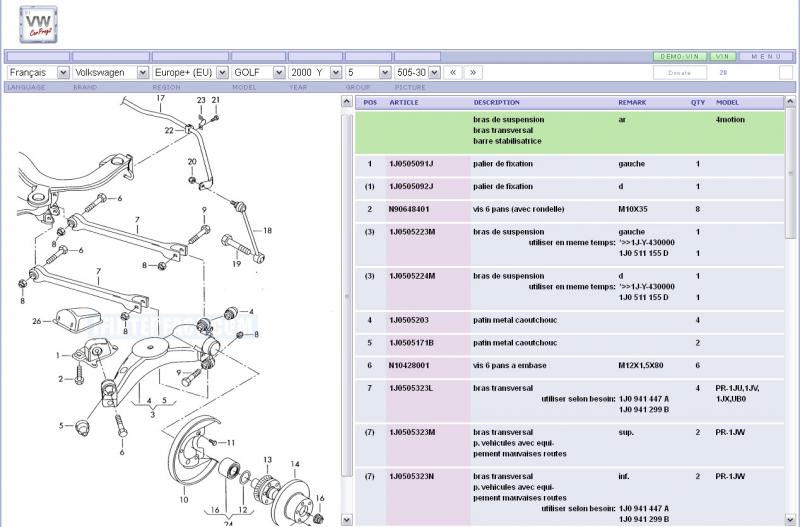Image resolution: width=800 pixels, height=527 pixels.
Task: Select article N10428001
Action: [x=409, y=365]
